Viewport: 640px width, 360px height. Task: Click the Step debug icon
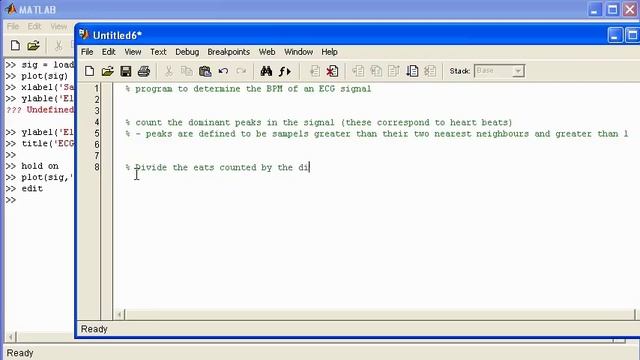(x=358, y=71)
